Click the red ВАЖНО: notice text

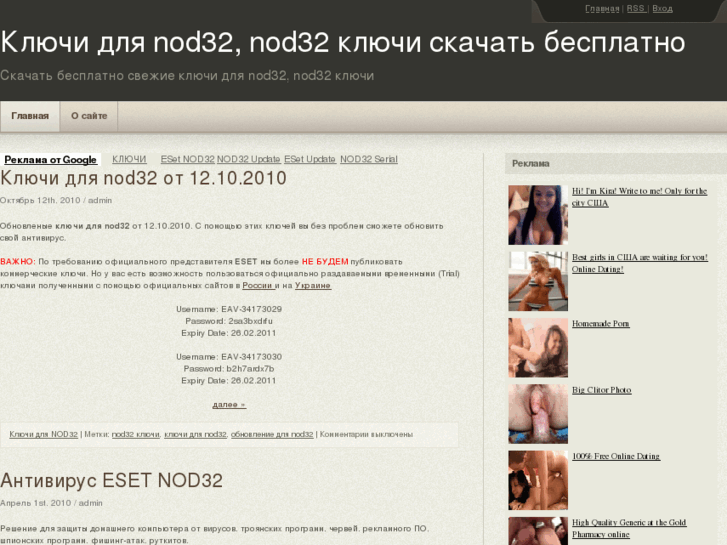click(18, 262)
